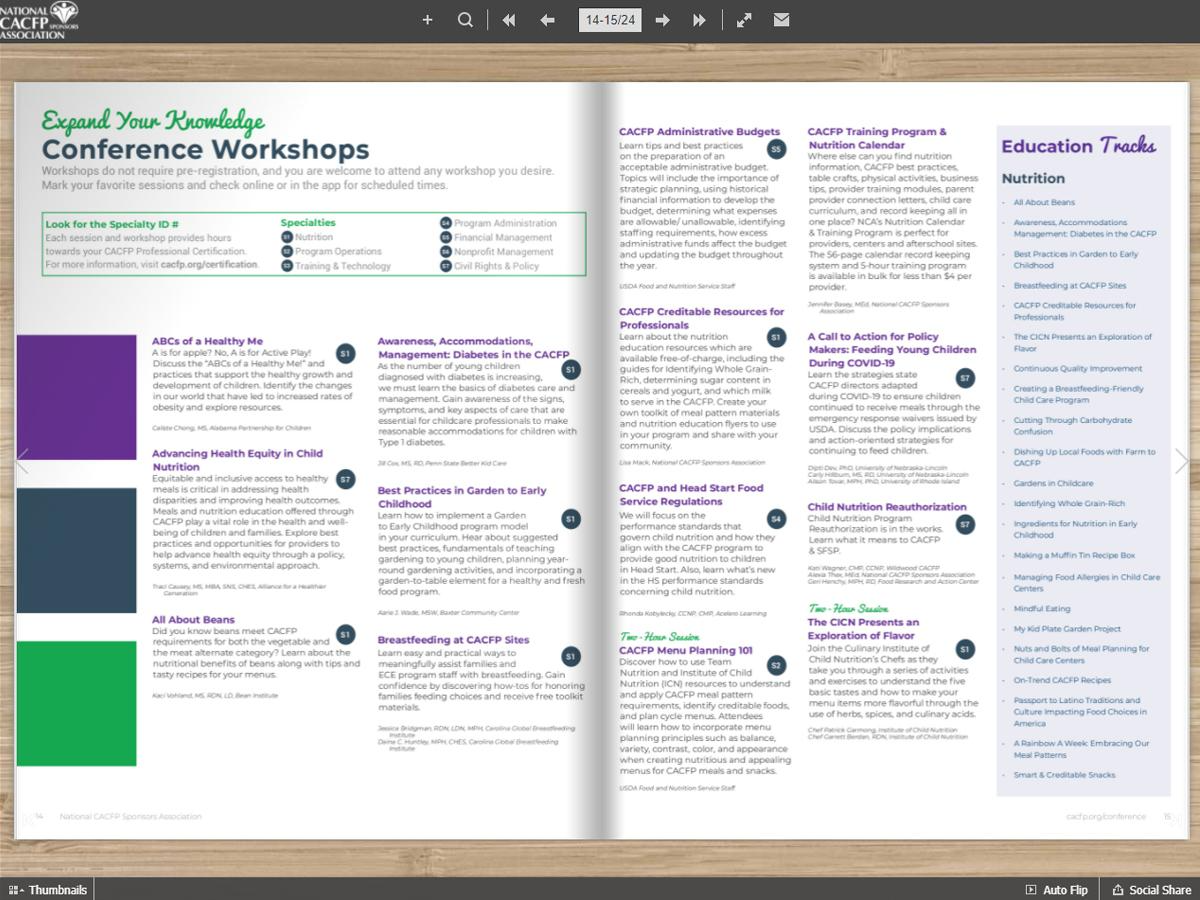Click 'My Kid Plate Garden Project' item
Image resolution: width=1200 pixels, height=900 pixels.
1067,629
